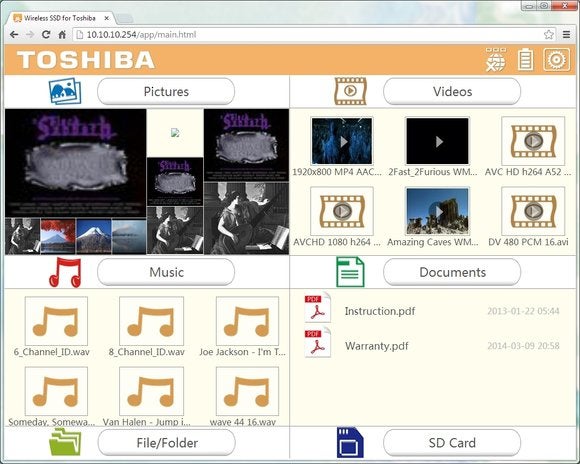Play 6_Channel_ID.wav music icon

pos(56,321)
